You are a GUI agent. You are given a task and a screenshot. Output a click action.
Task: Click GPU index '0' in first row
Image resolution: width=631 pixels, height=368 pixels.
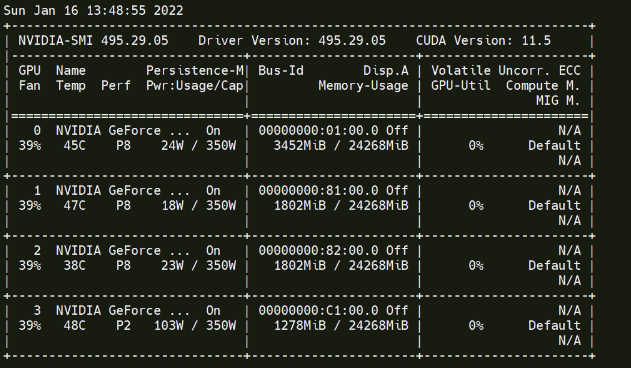point(37,131)
